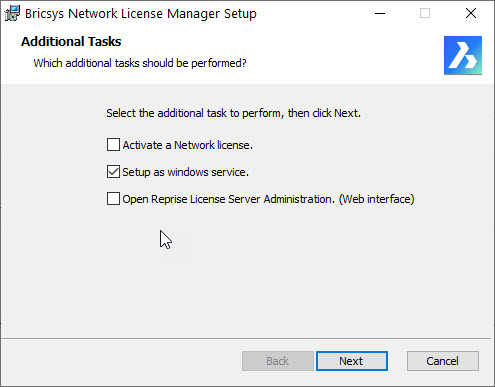
Task: Uncheck Setup as windows service checkbox
Action: [x=113, y=172]
